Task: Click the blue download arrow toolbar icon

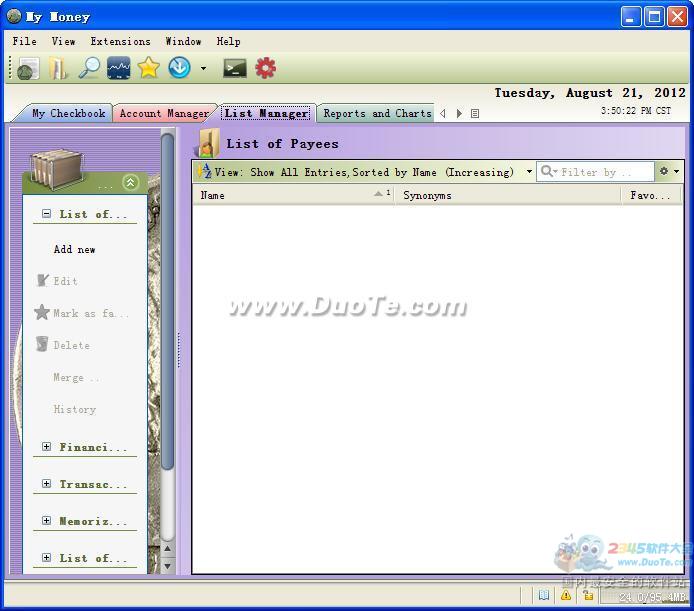Action: pos(179,68)
